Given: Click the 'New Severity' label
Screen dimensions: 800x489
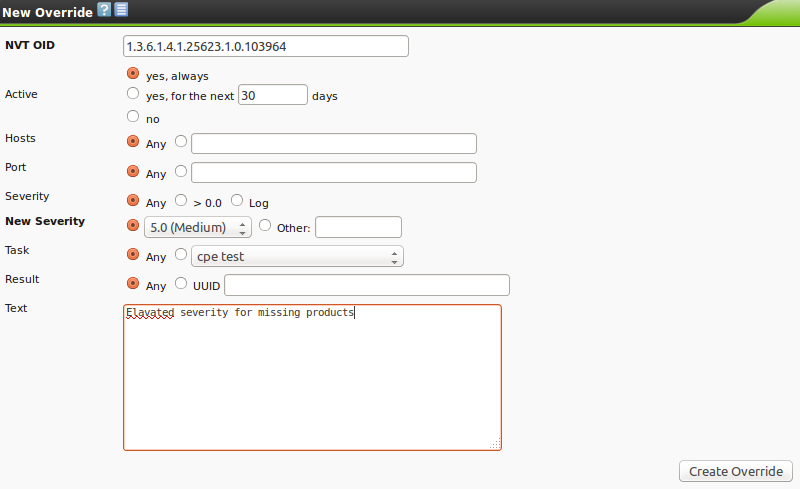Looking at the screenshot, I should point(45,221).
